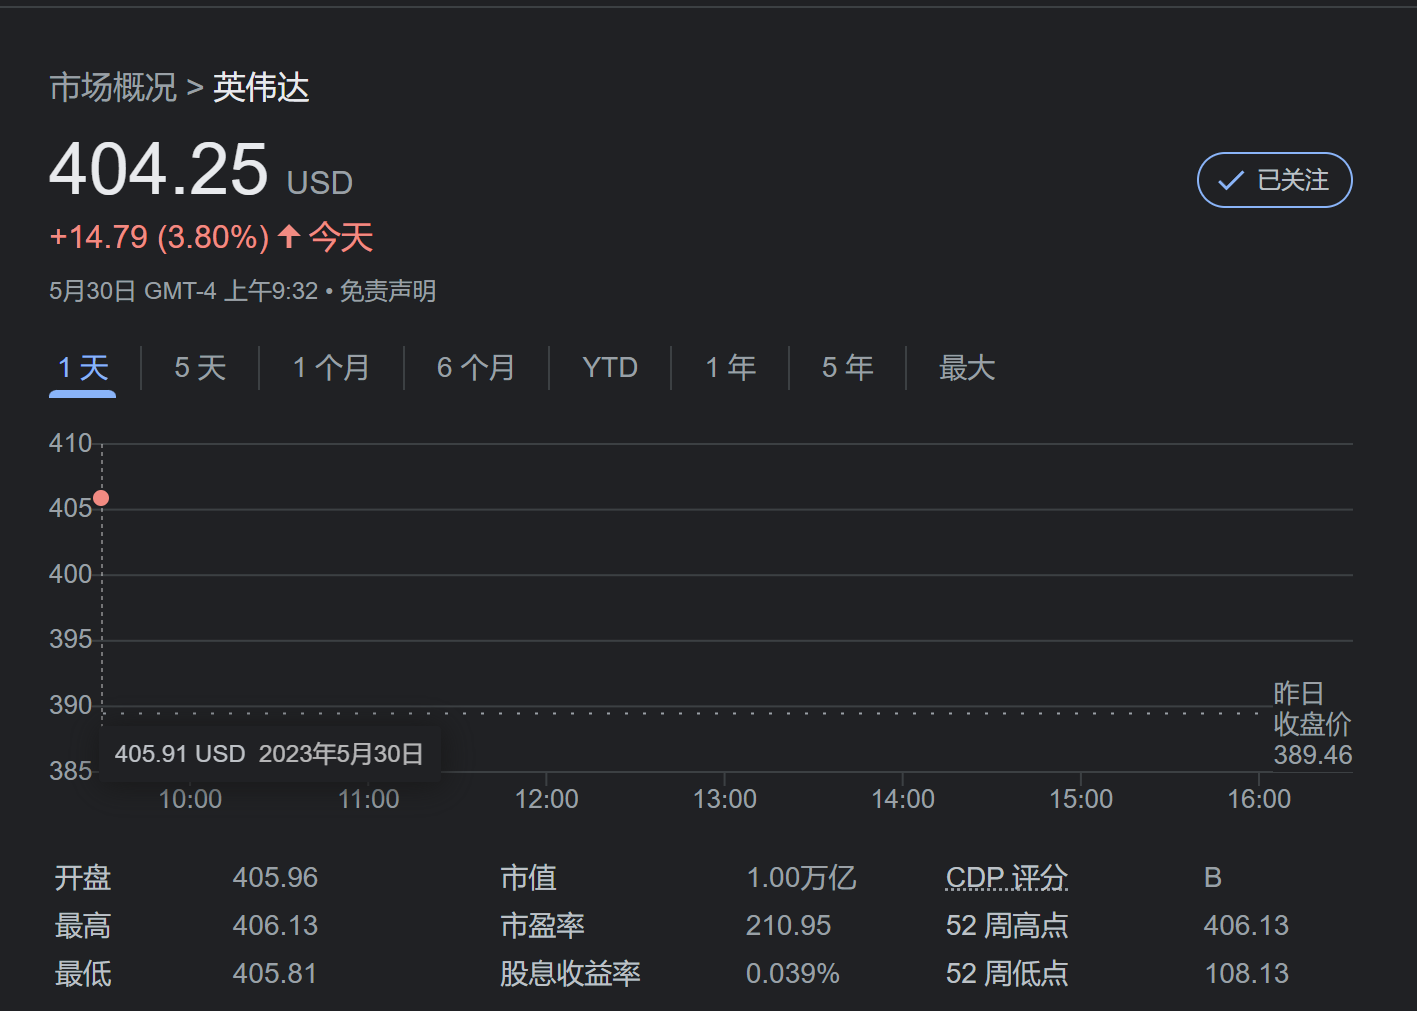Select the 最大 range tab
This screenshot has height=1011, width=1417.
point(967,368)
